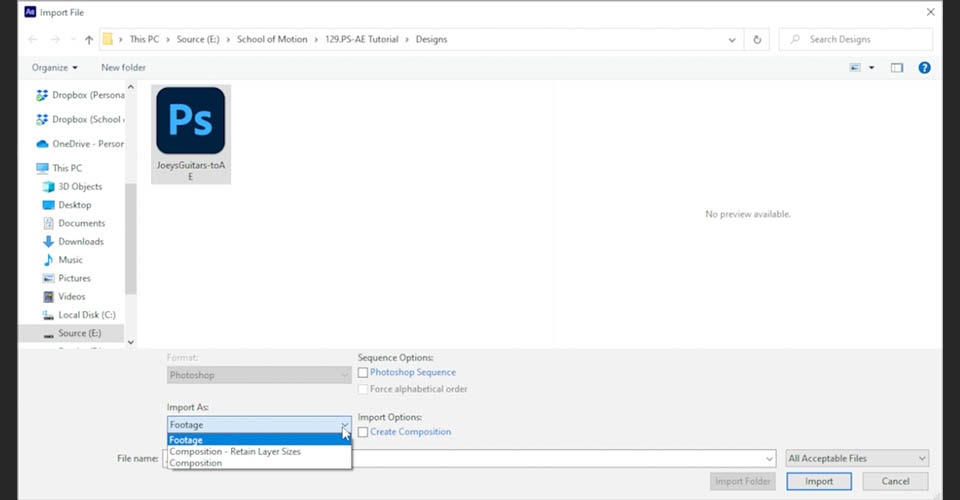Open the view layout options icon

coord(855,67)
